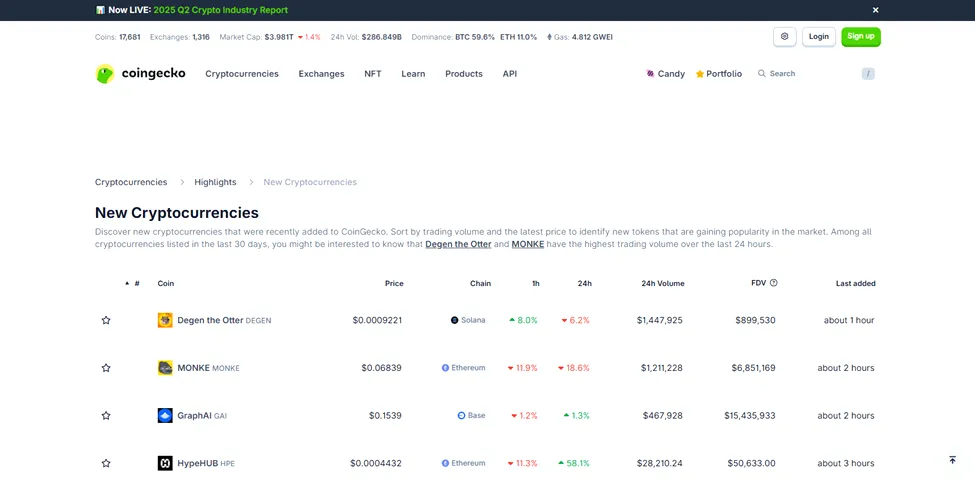
Task: Click the Degen the Otter coin icon
Action: coord(165,320)
